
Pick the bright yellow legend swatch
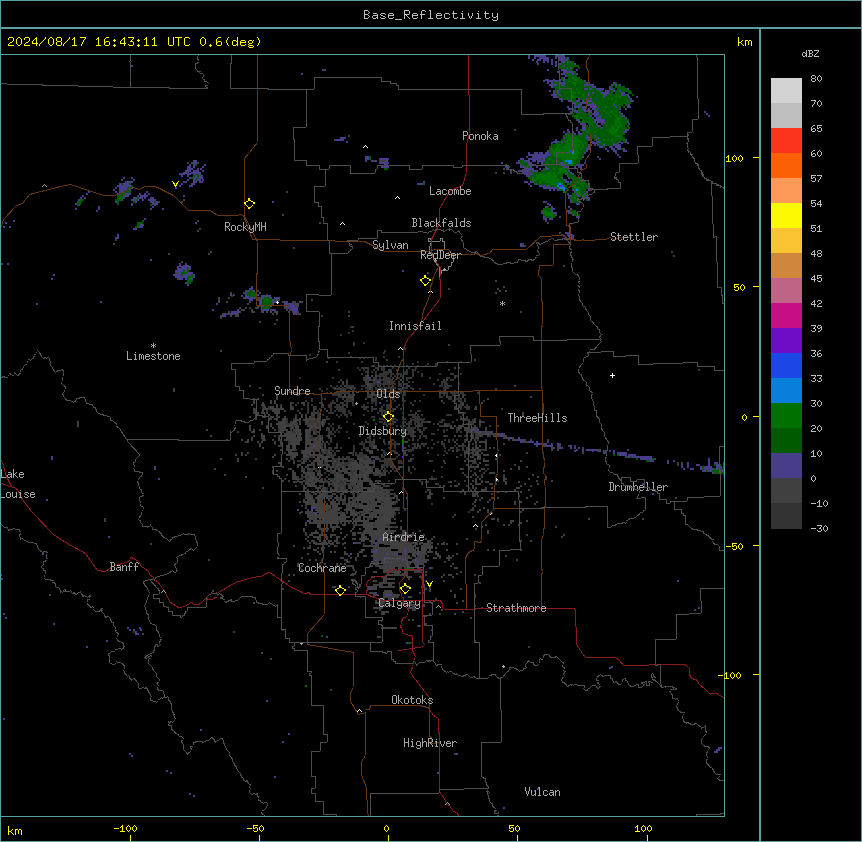[786, 215]
